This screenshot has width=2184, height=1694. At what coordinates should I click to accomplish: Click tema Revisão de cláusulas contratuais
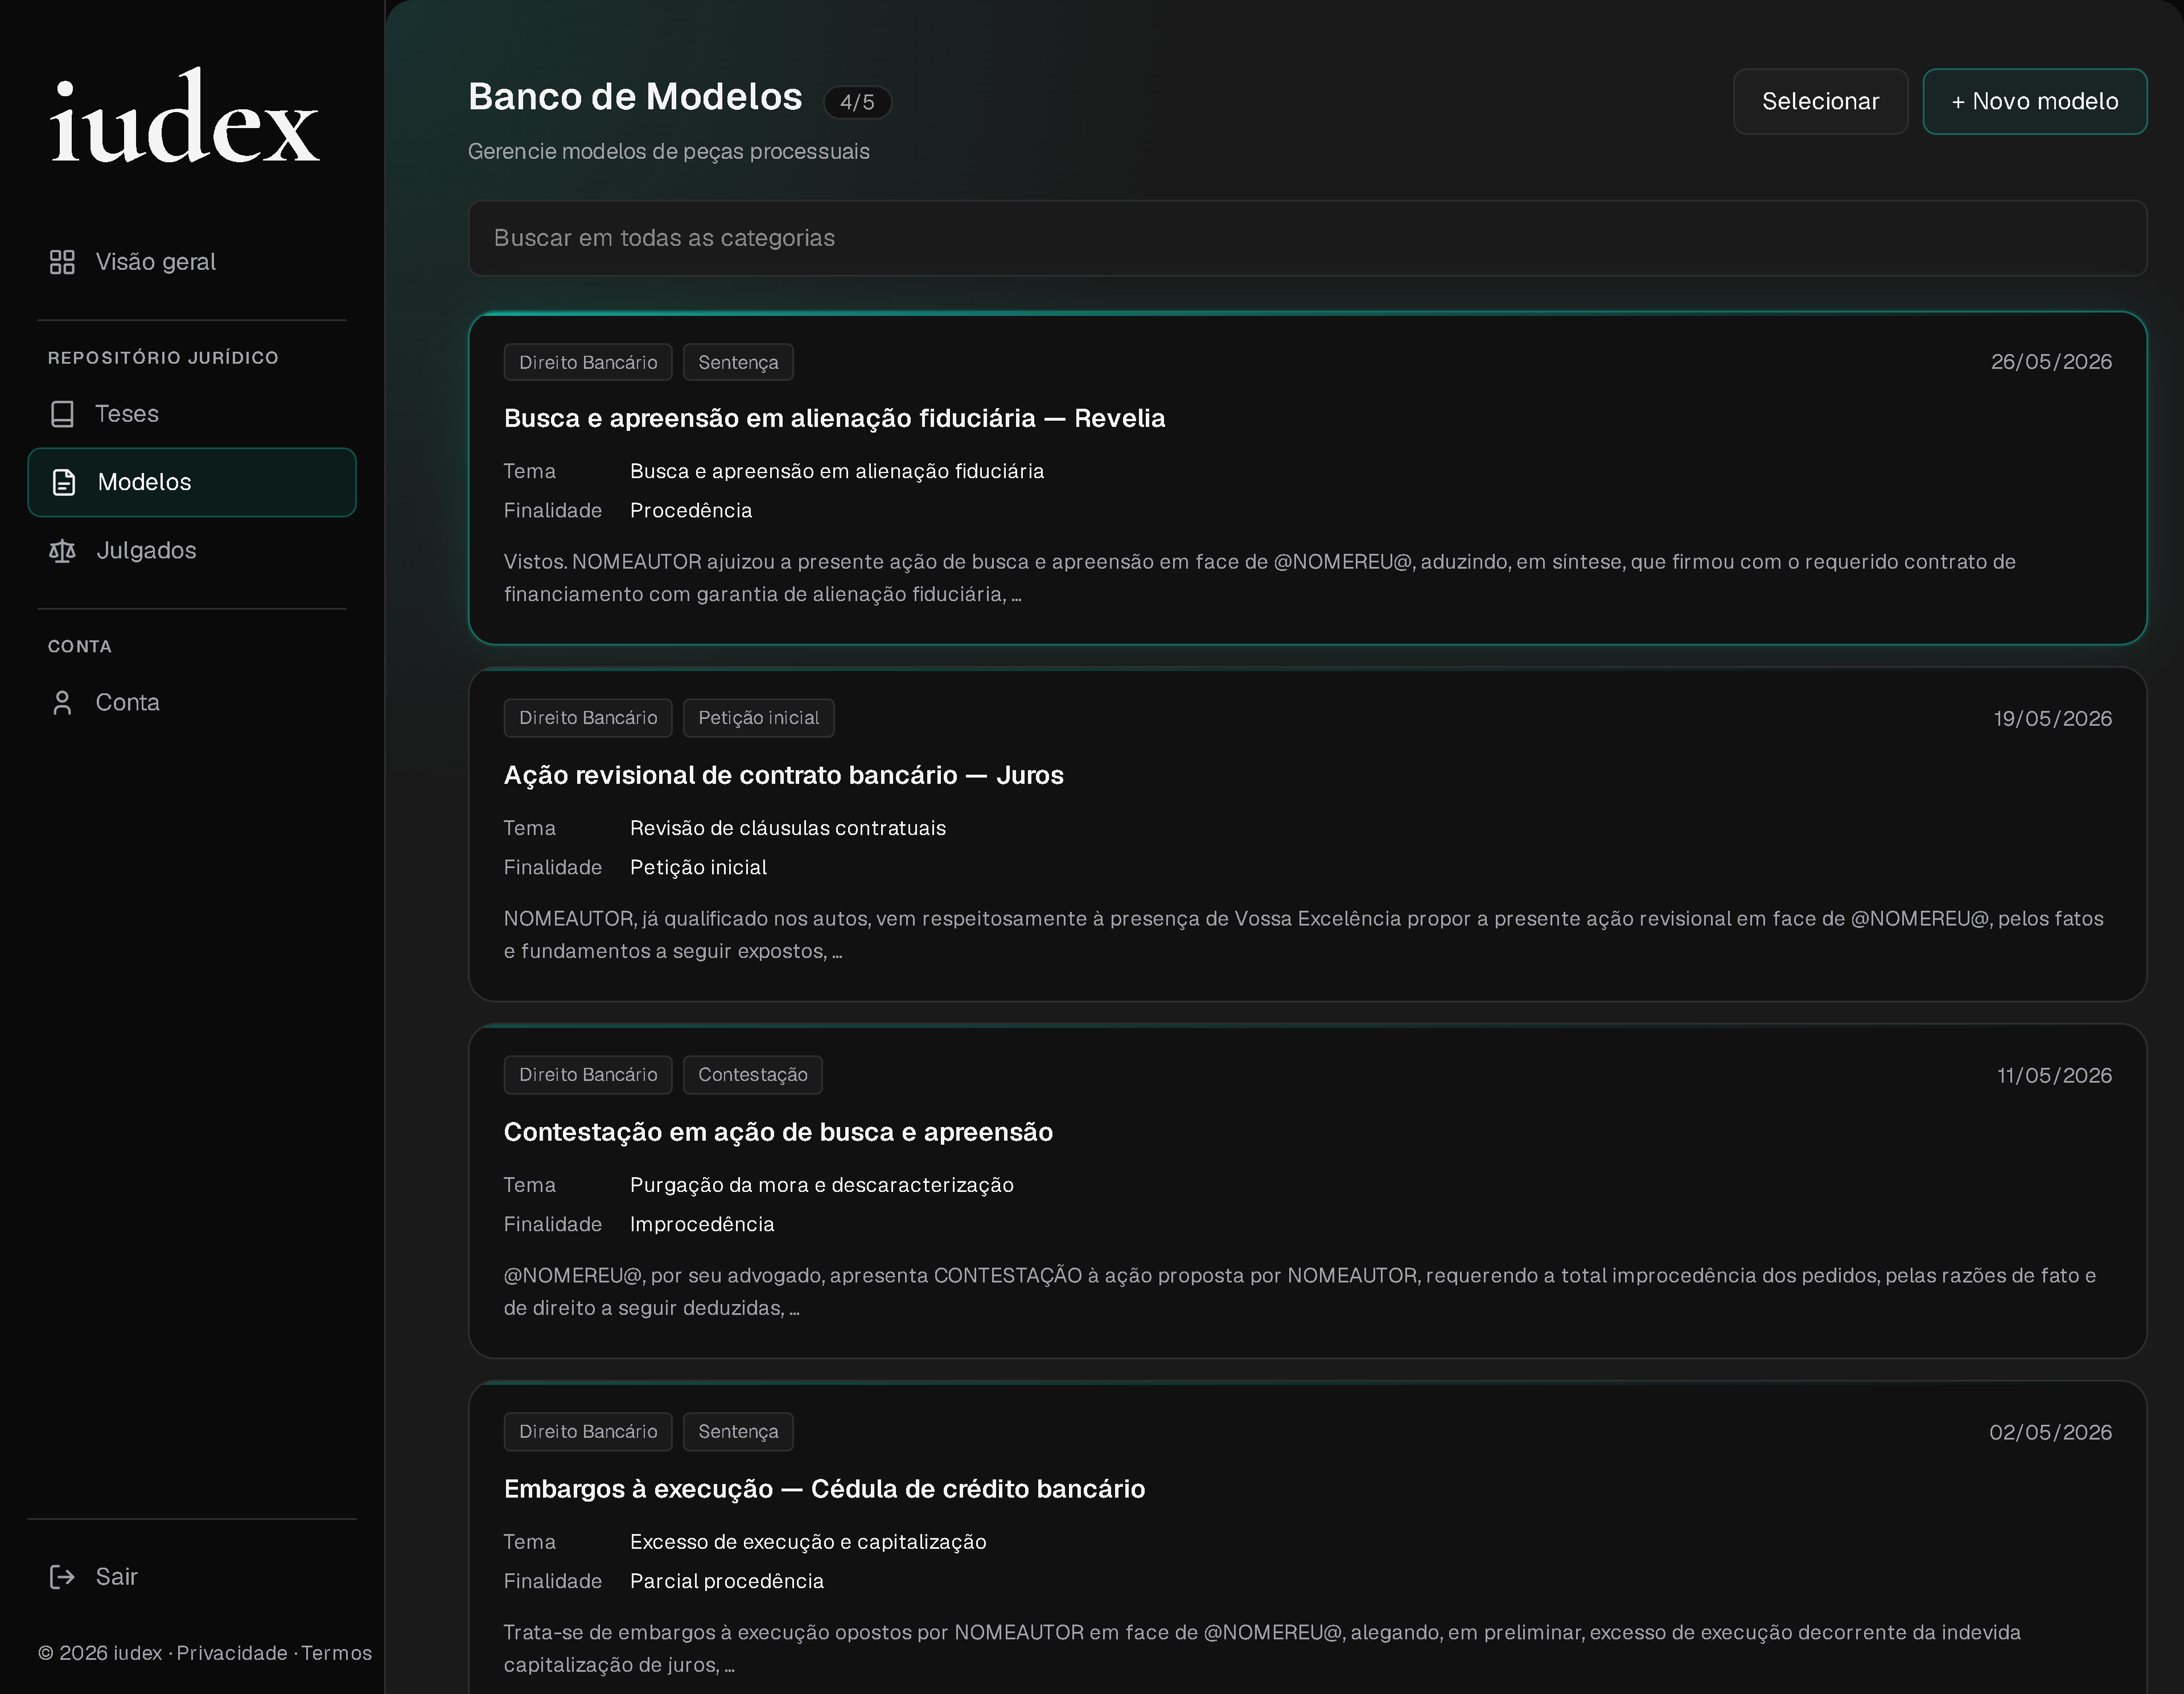point(787,828)
